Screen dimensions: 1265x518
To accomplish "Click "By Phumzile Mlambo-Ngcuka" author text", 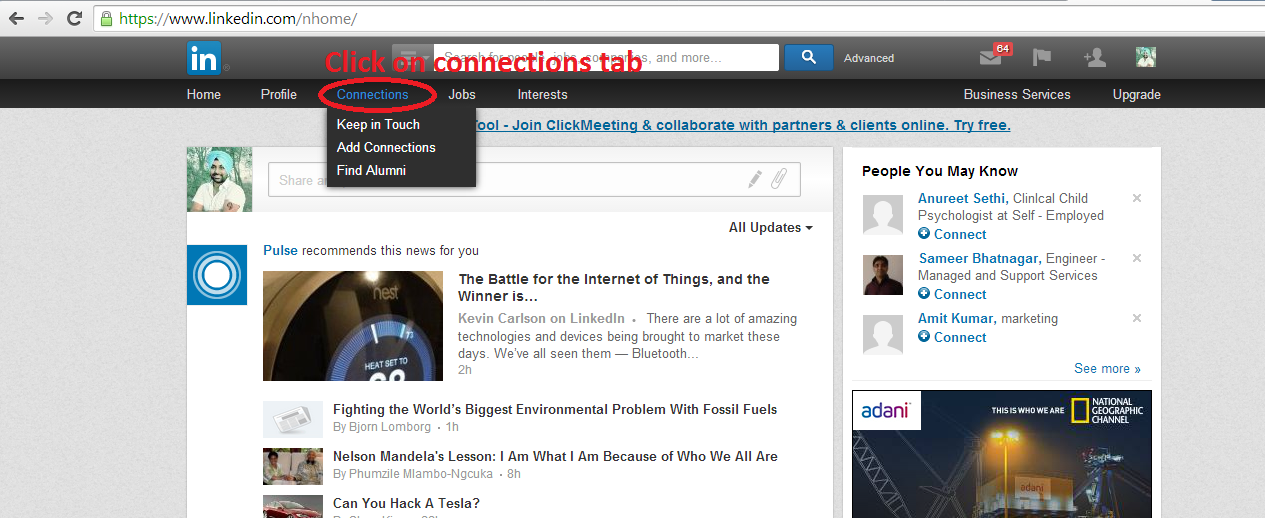I will [413, 474].
